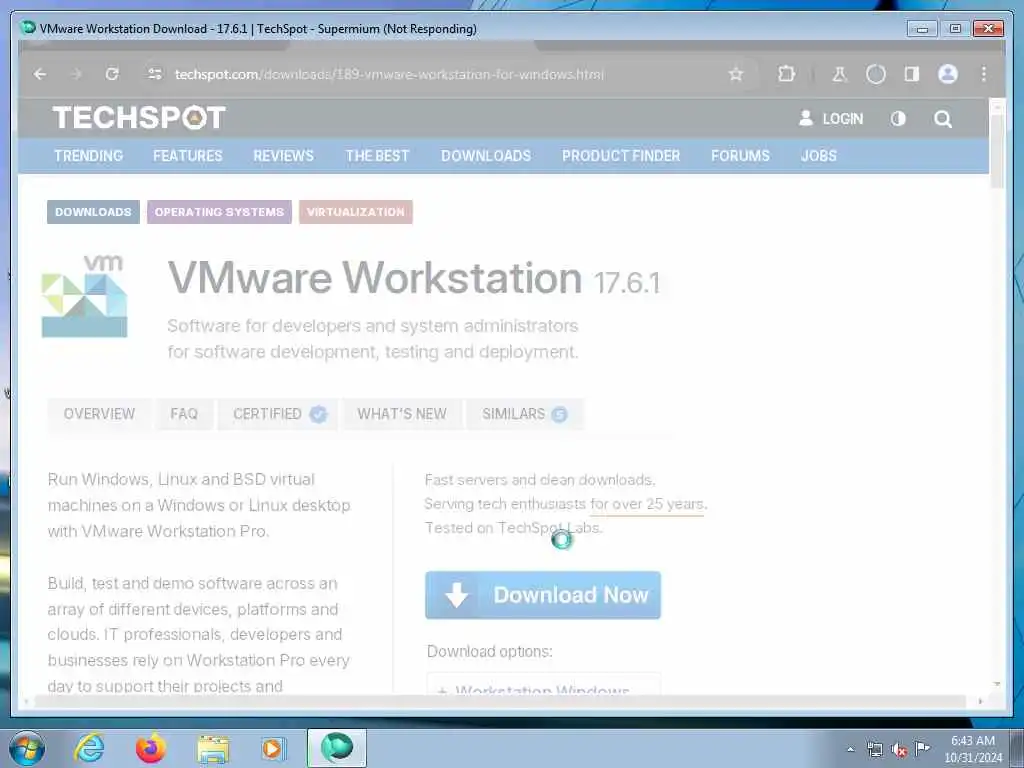This screenshot has width=1024, height=768.
Task: Toggle dark mode with the contrast icon
Action: tap(898, 119)
